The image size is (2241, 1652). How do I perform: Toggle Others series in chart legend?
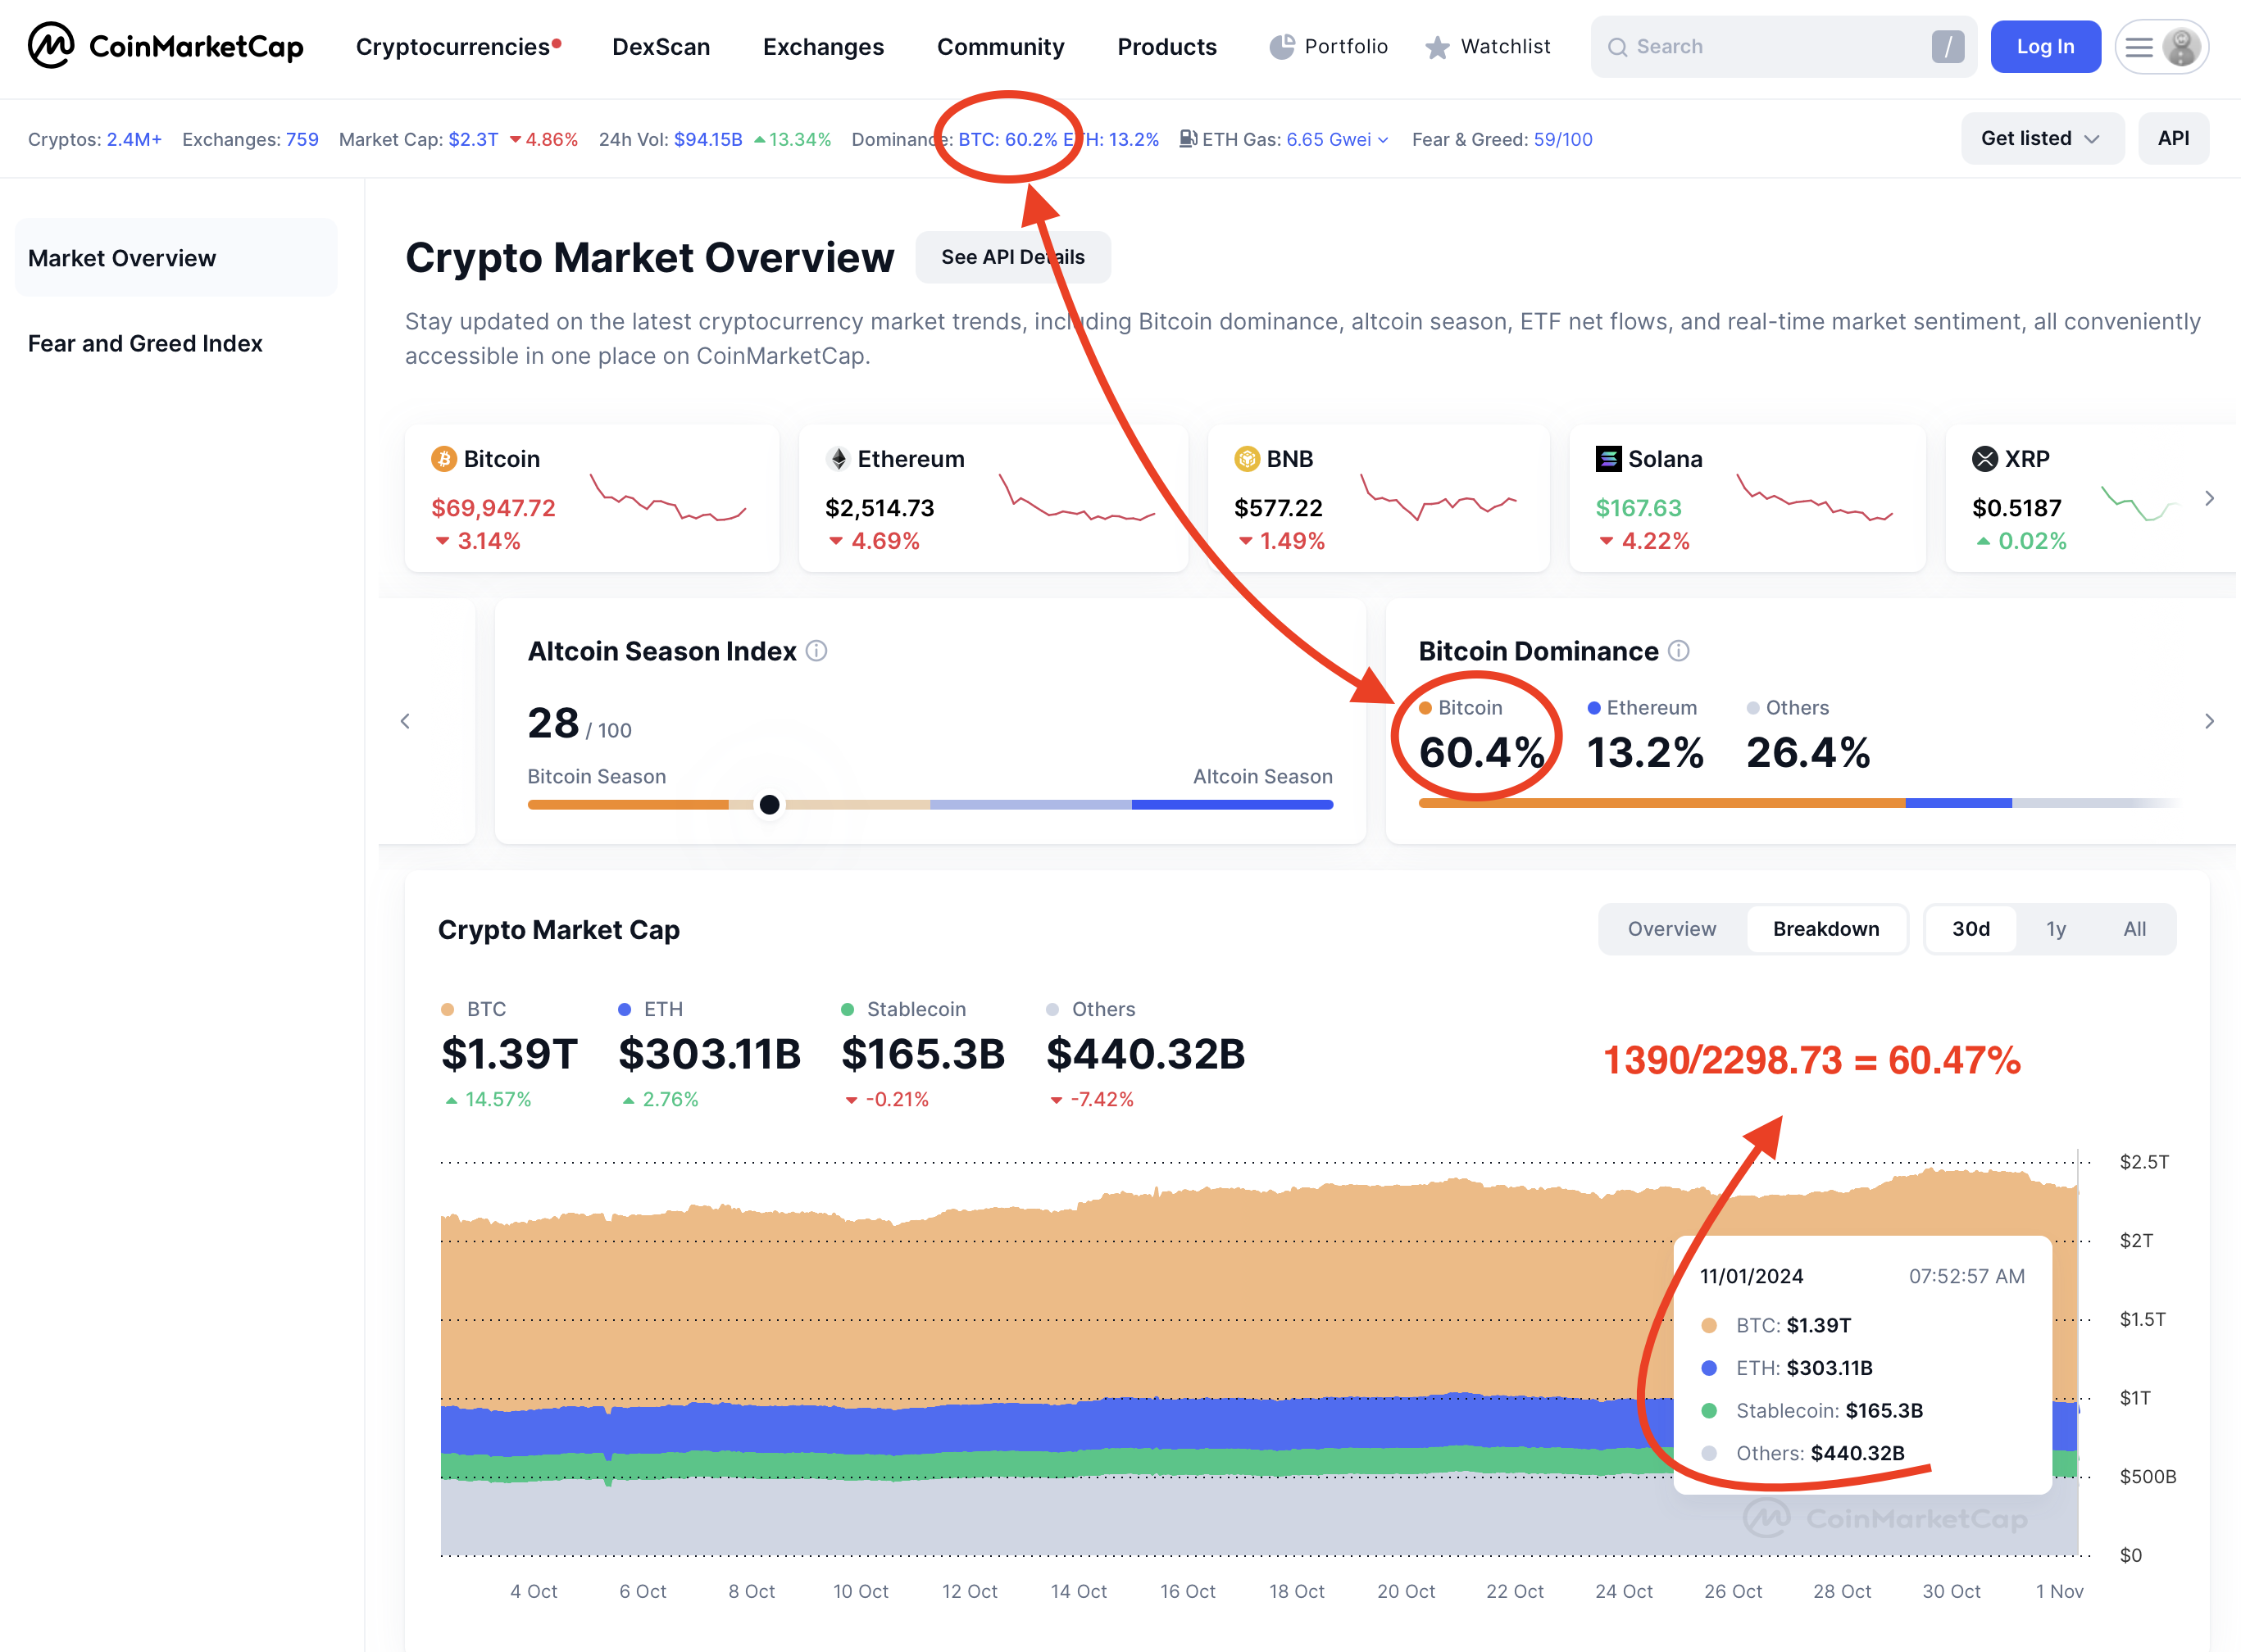(x=1091, y=1009)
